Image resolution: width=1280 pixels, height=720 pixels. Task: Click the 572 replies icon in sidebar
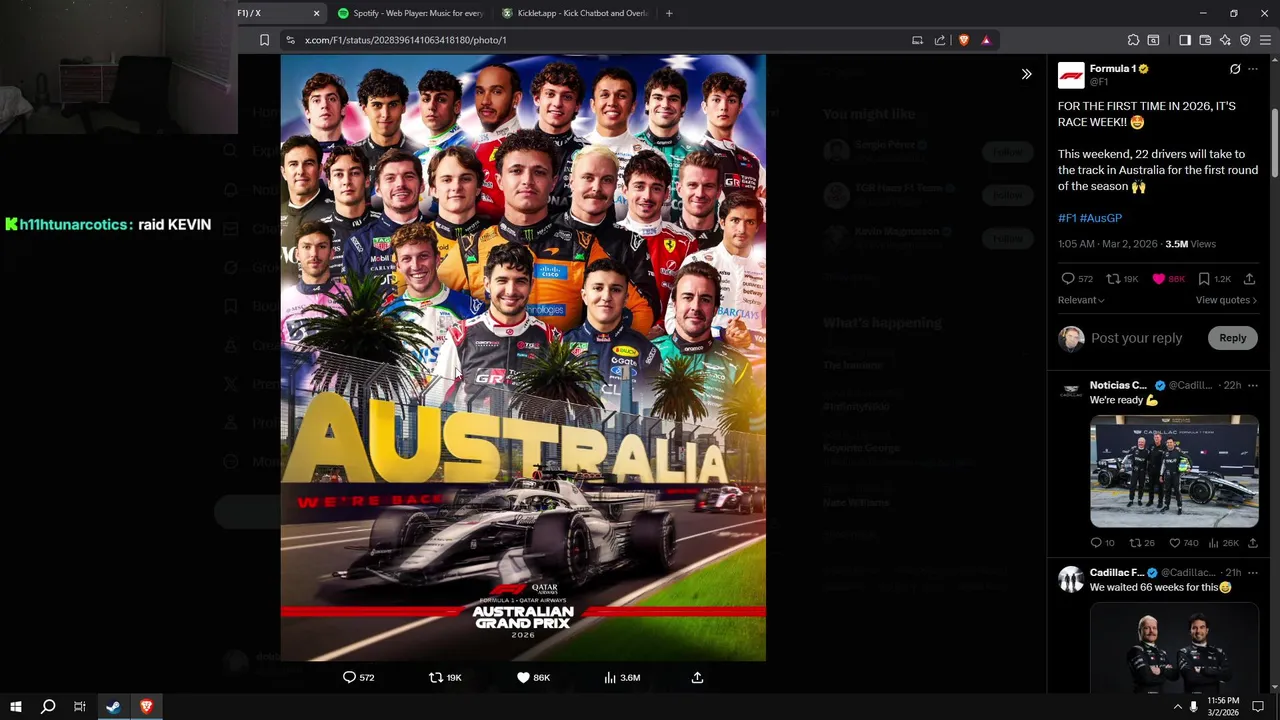pyautogui.click(x=1068, y=279)
